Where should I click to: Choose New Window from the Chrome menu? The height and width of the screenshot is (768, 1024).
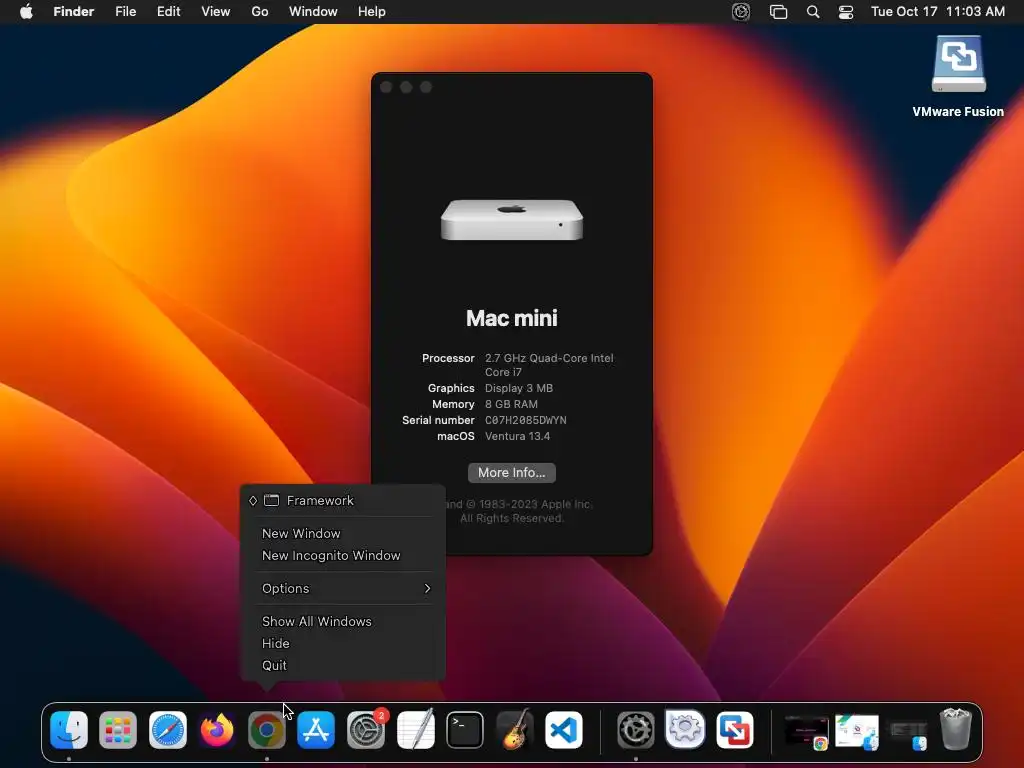tap(343, 534)
